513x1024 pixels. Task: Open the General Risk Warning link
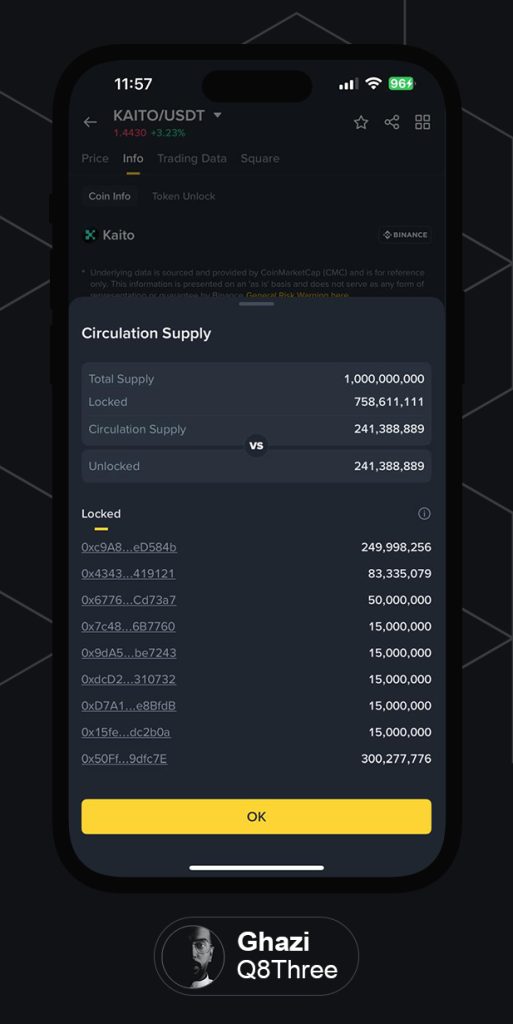pyautogui.click(x=297, y=295)
